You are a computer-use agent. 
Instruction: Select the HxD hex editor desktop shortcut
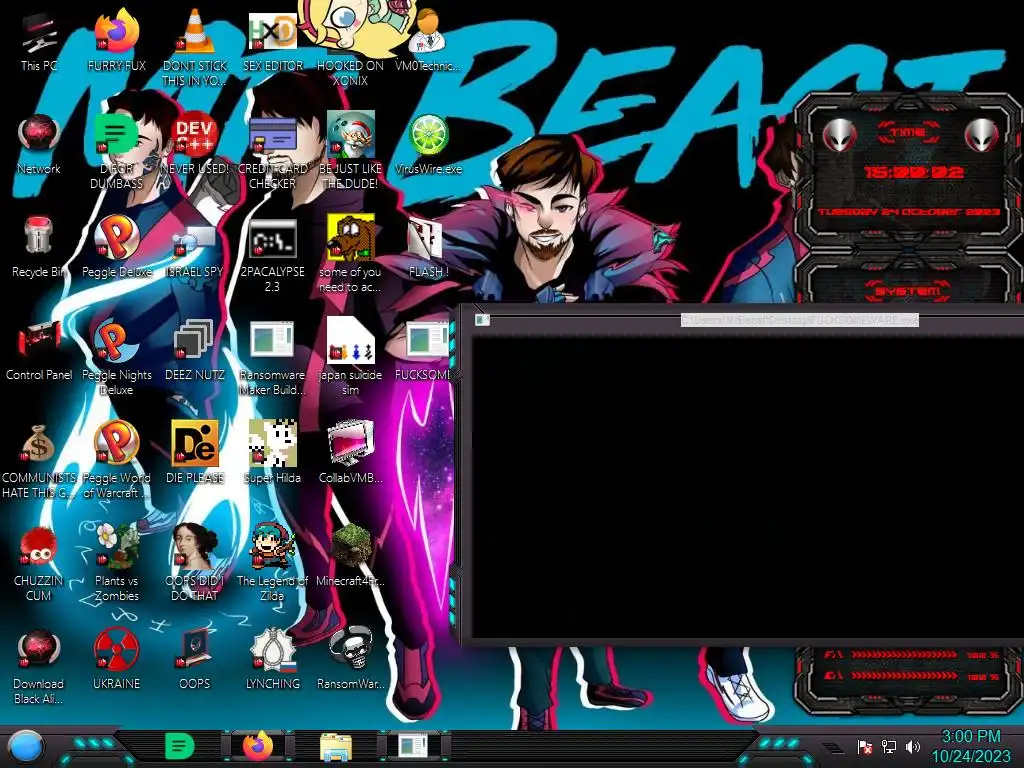click(x=272, y=42)
